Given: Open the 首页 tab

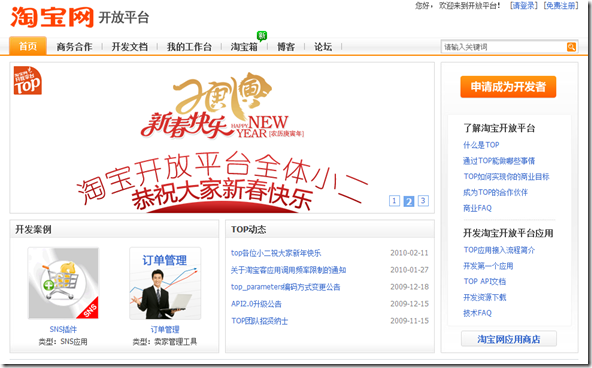Looking at the screenshot, I should 28,46.
